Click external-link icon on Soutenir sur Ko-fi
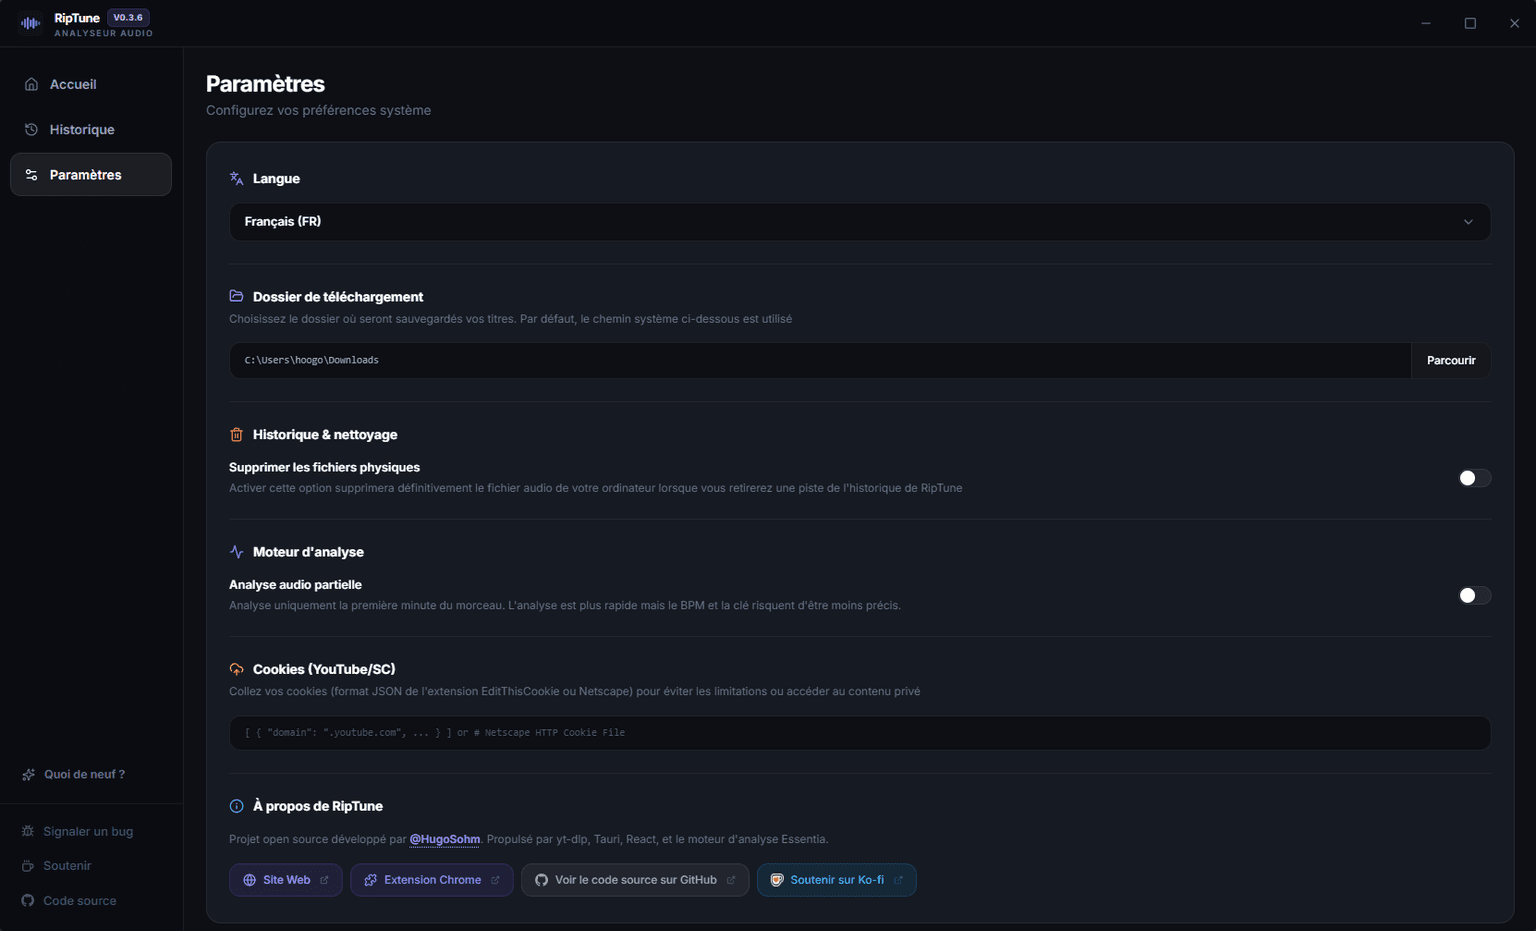The height and width of the screenshot is (931, 1536). (898, 880)
